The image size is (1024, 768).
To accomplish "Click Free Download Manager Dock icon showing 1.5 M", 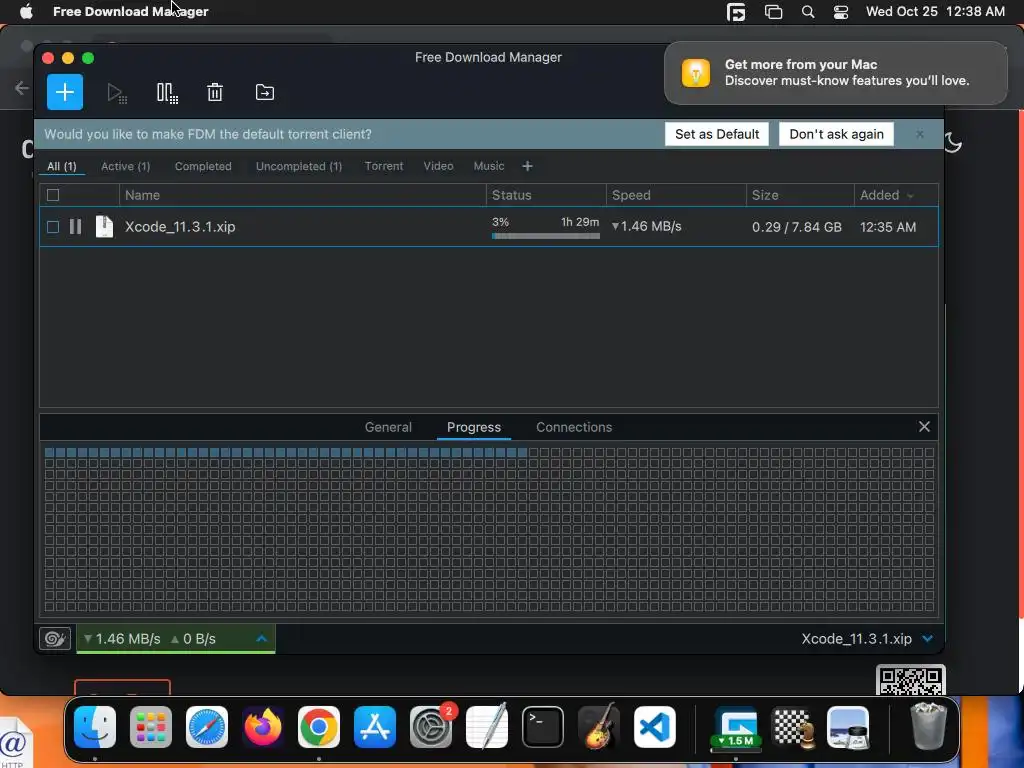I will click(736, 727).
